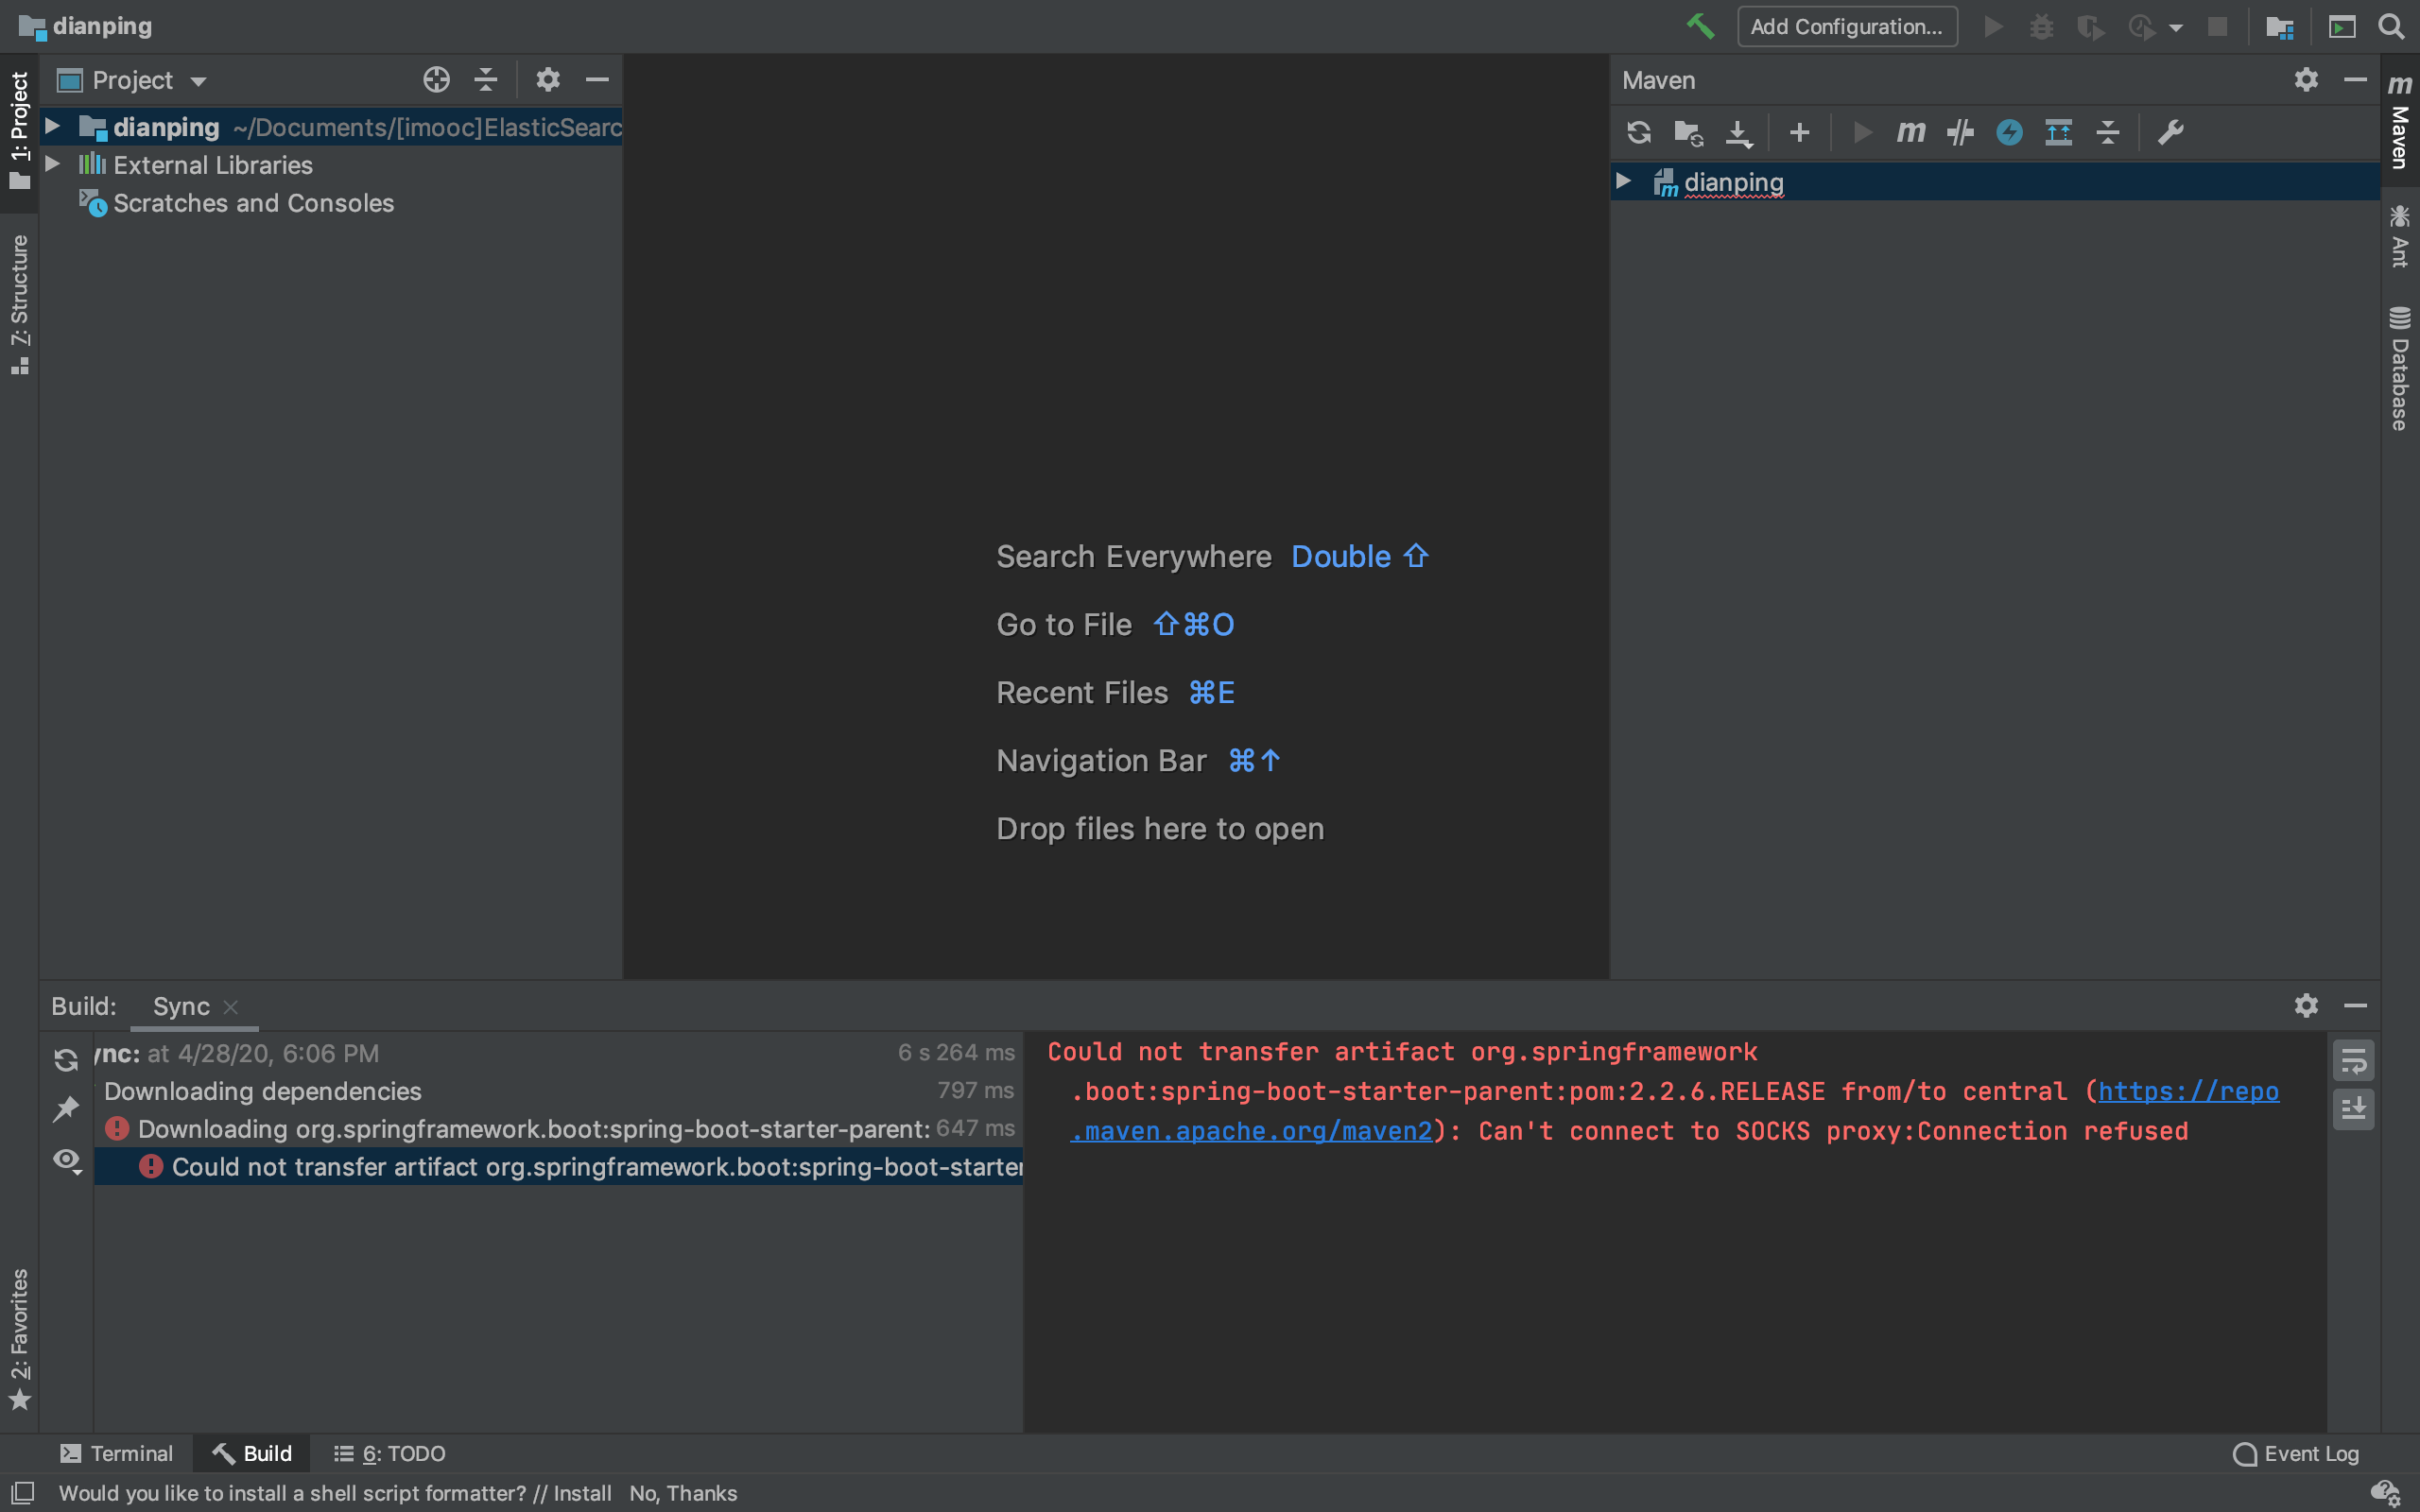Open Project Structure icon in top toolbar

[x=2279, y=27]
